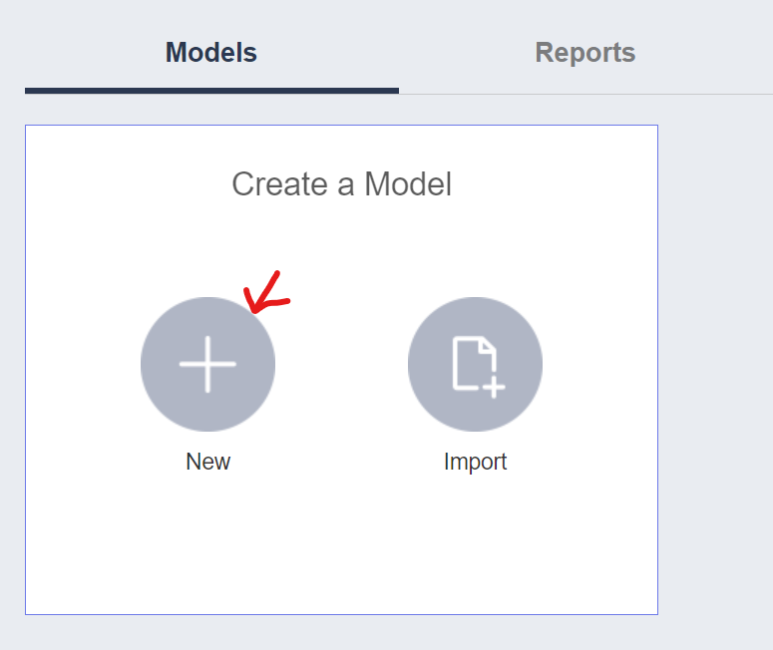Click the Import file icon
The height and width of the screenshot is (650, 773).
click(x=475, y=364)
